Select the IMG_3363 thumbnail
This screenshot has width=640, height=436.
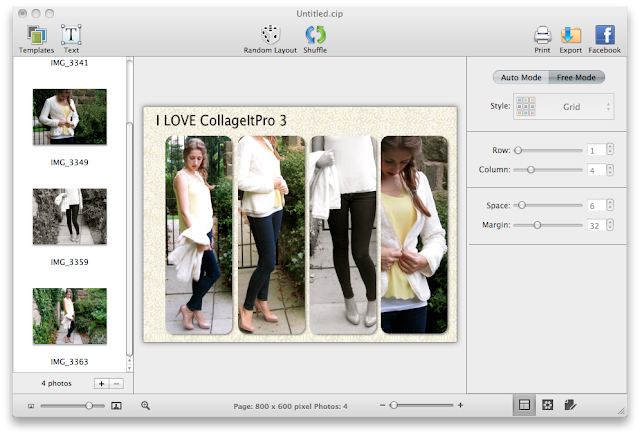70,316
